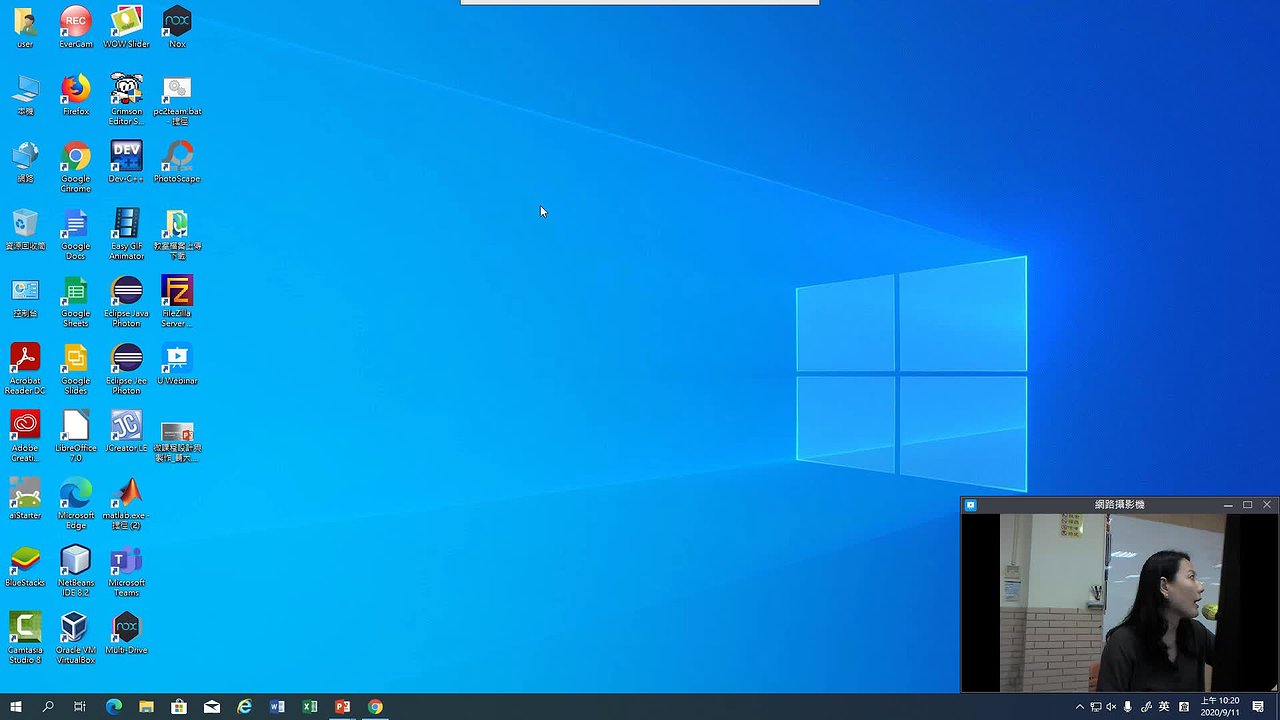This screenshot has width=1280, height=720.
Task: Switch to PowerPoint on taskbar
Action: (342, 707)
